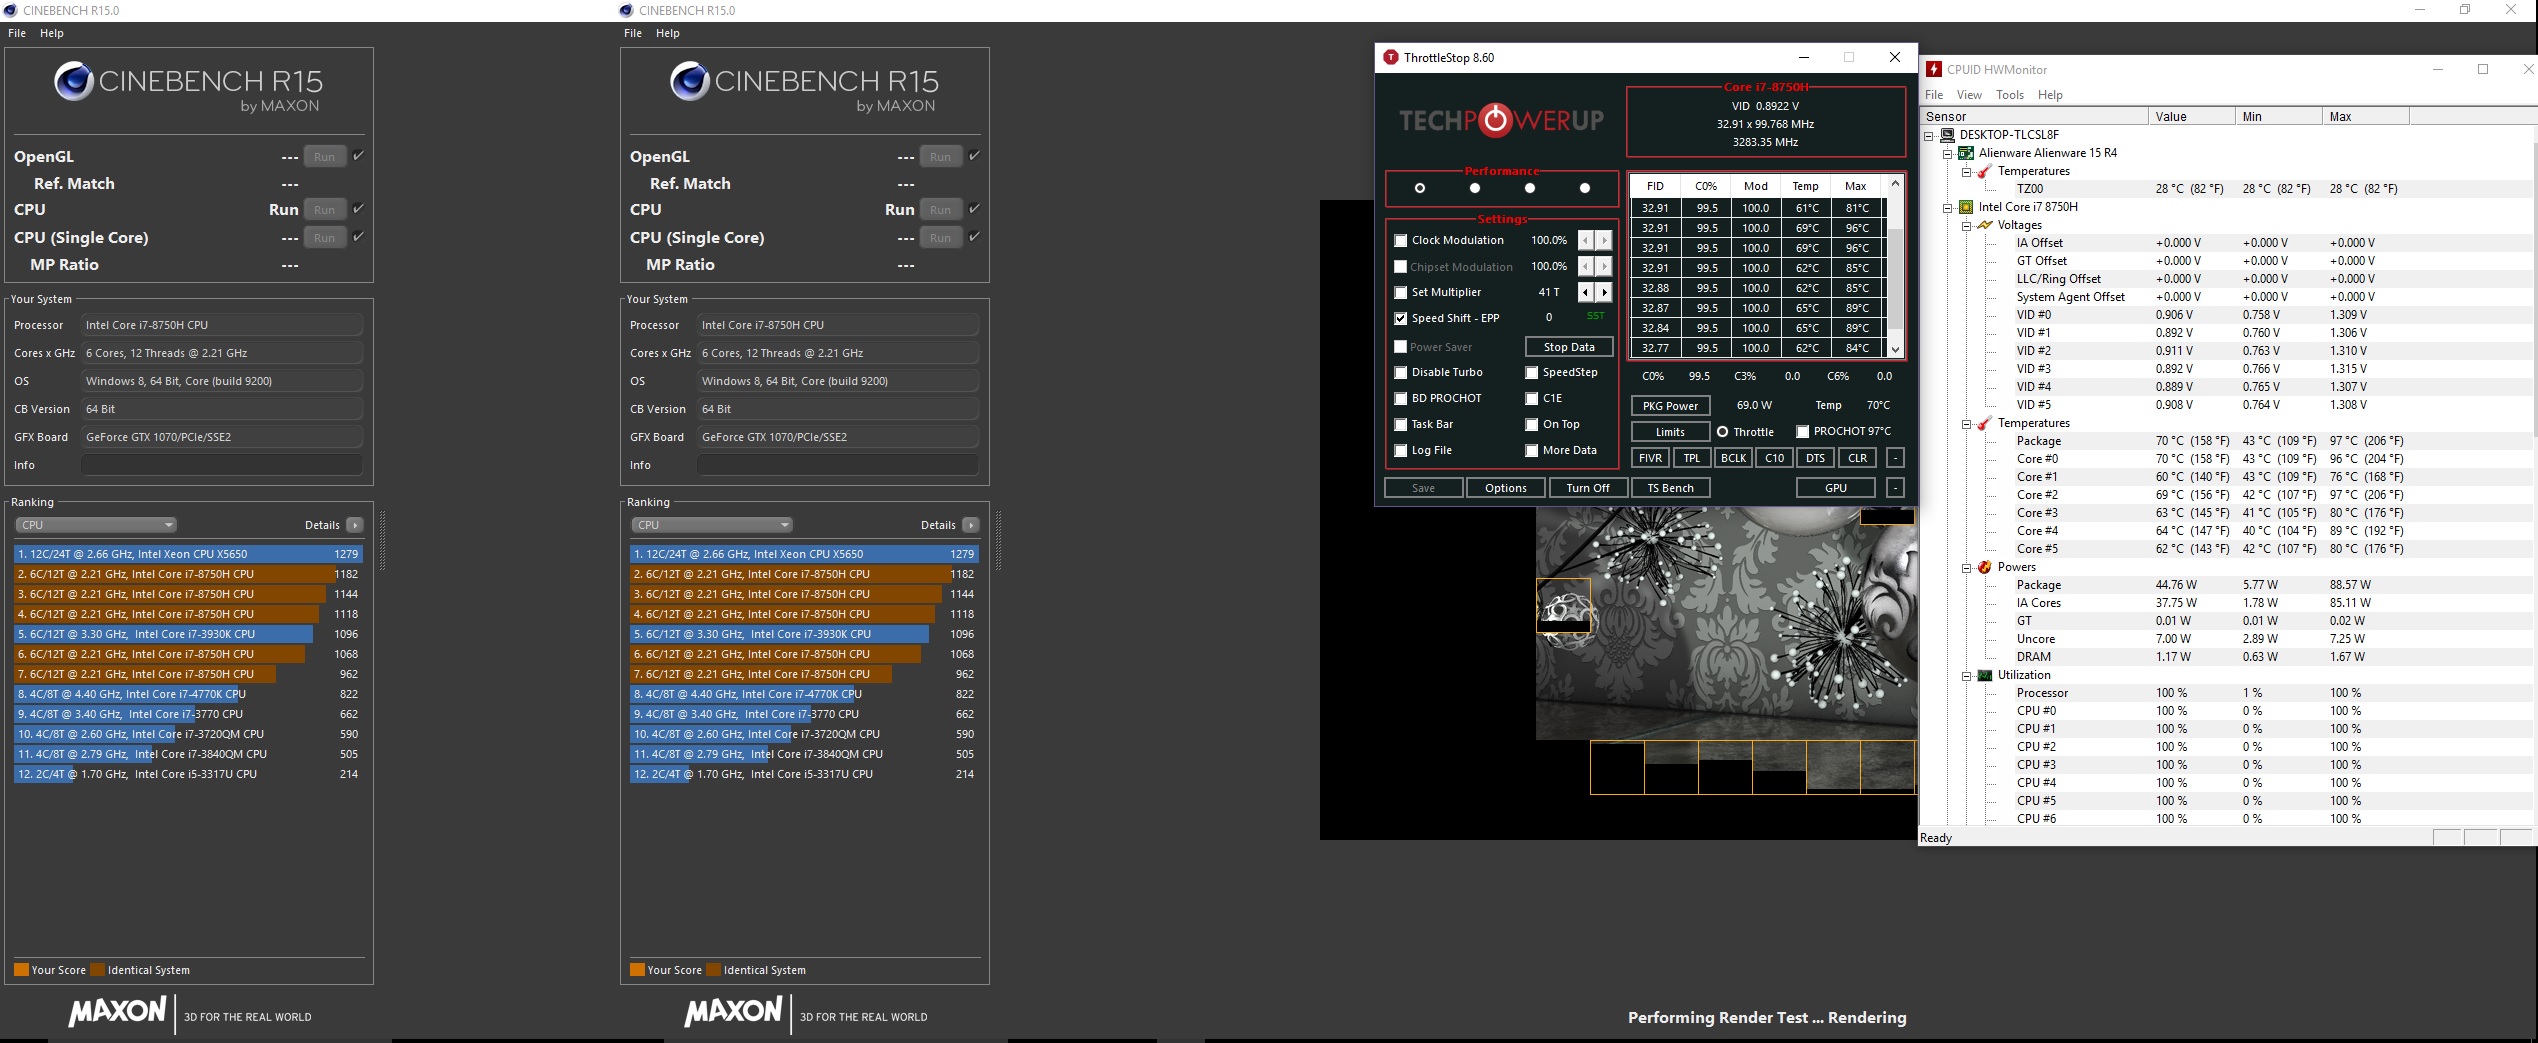
Task: Click the Cinebench R15 sphere logo in left window
Action: [74, 82]
